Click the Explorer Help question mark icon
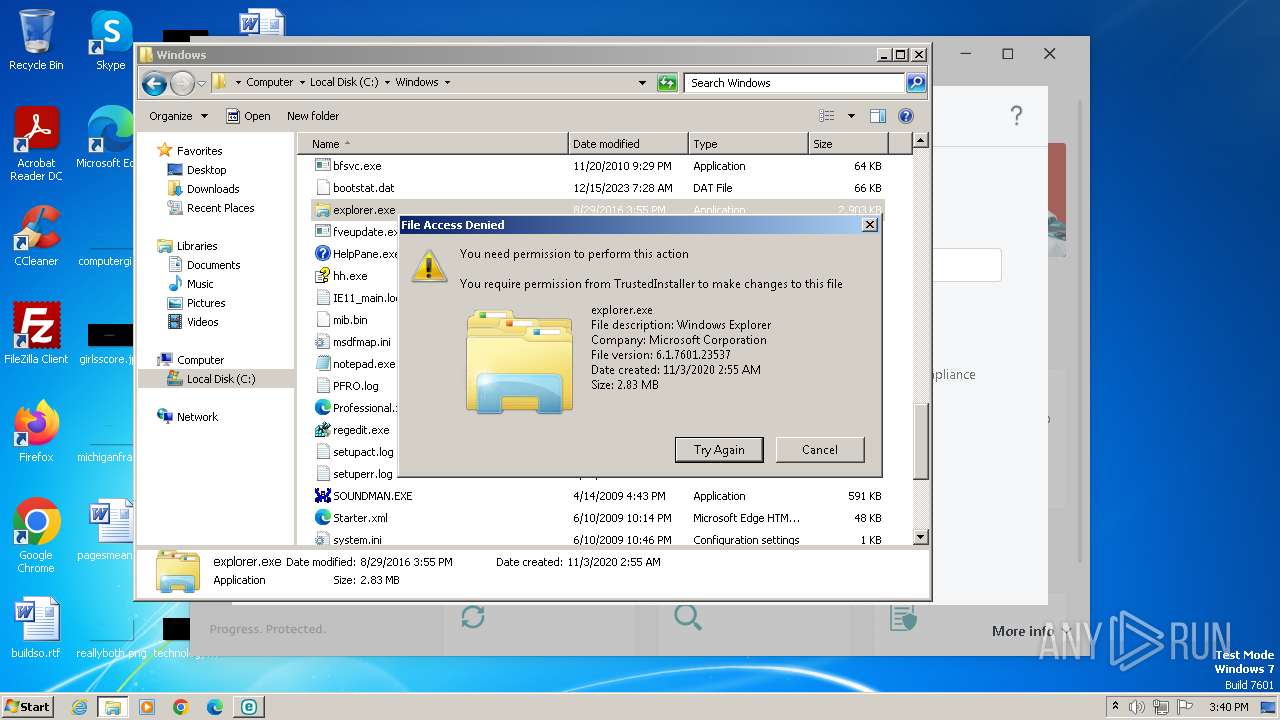This screenshot has width=1280, height=720. (x=906, y=116)
